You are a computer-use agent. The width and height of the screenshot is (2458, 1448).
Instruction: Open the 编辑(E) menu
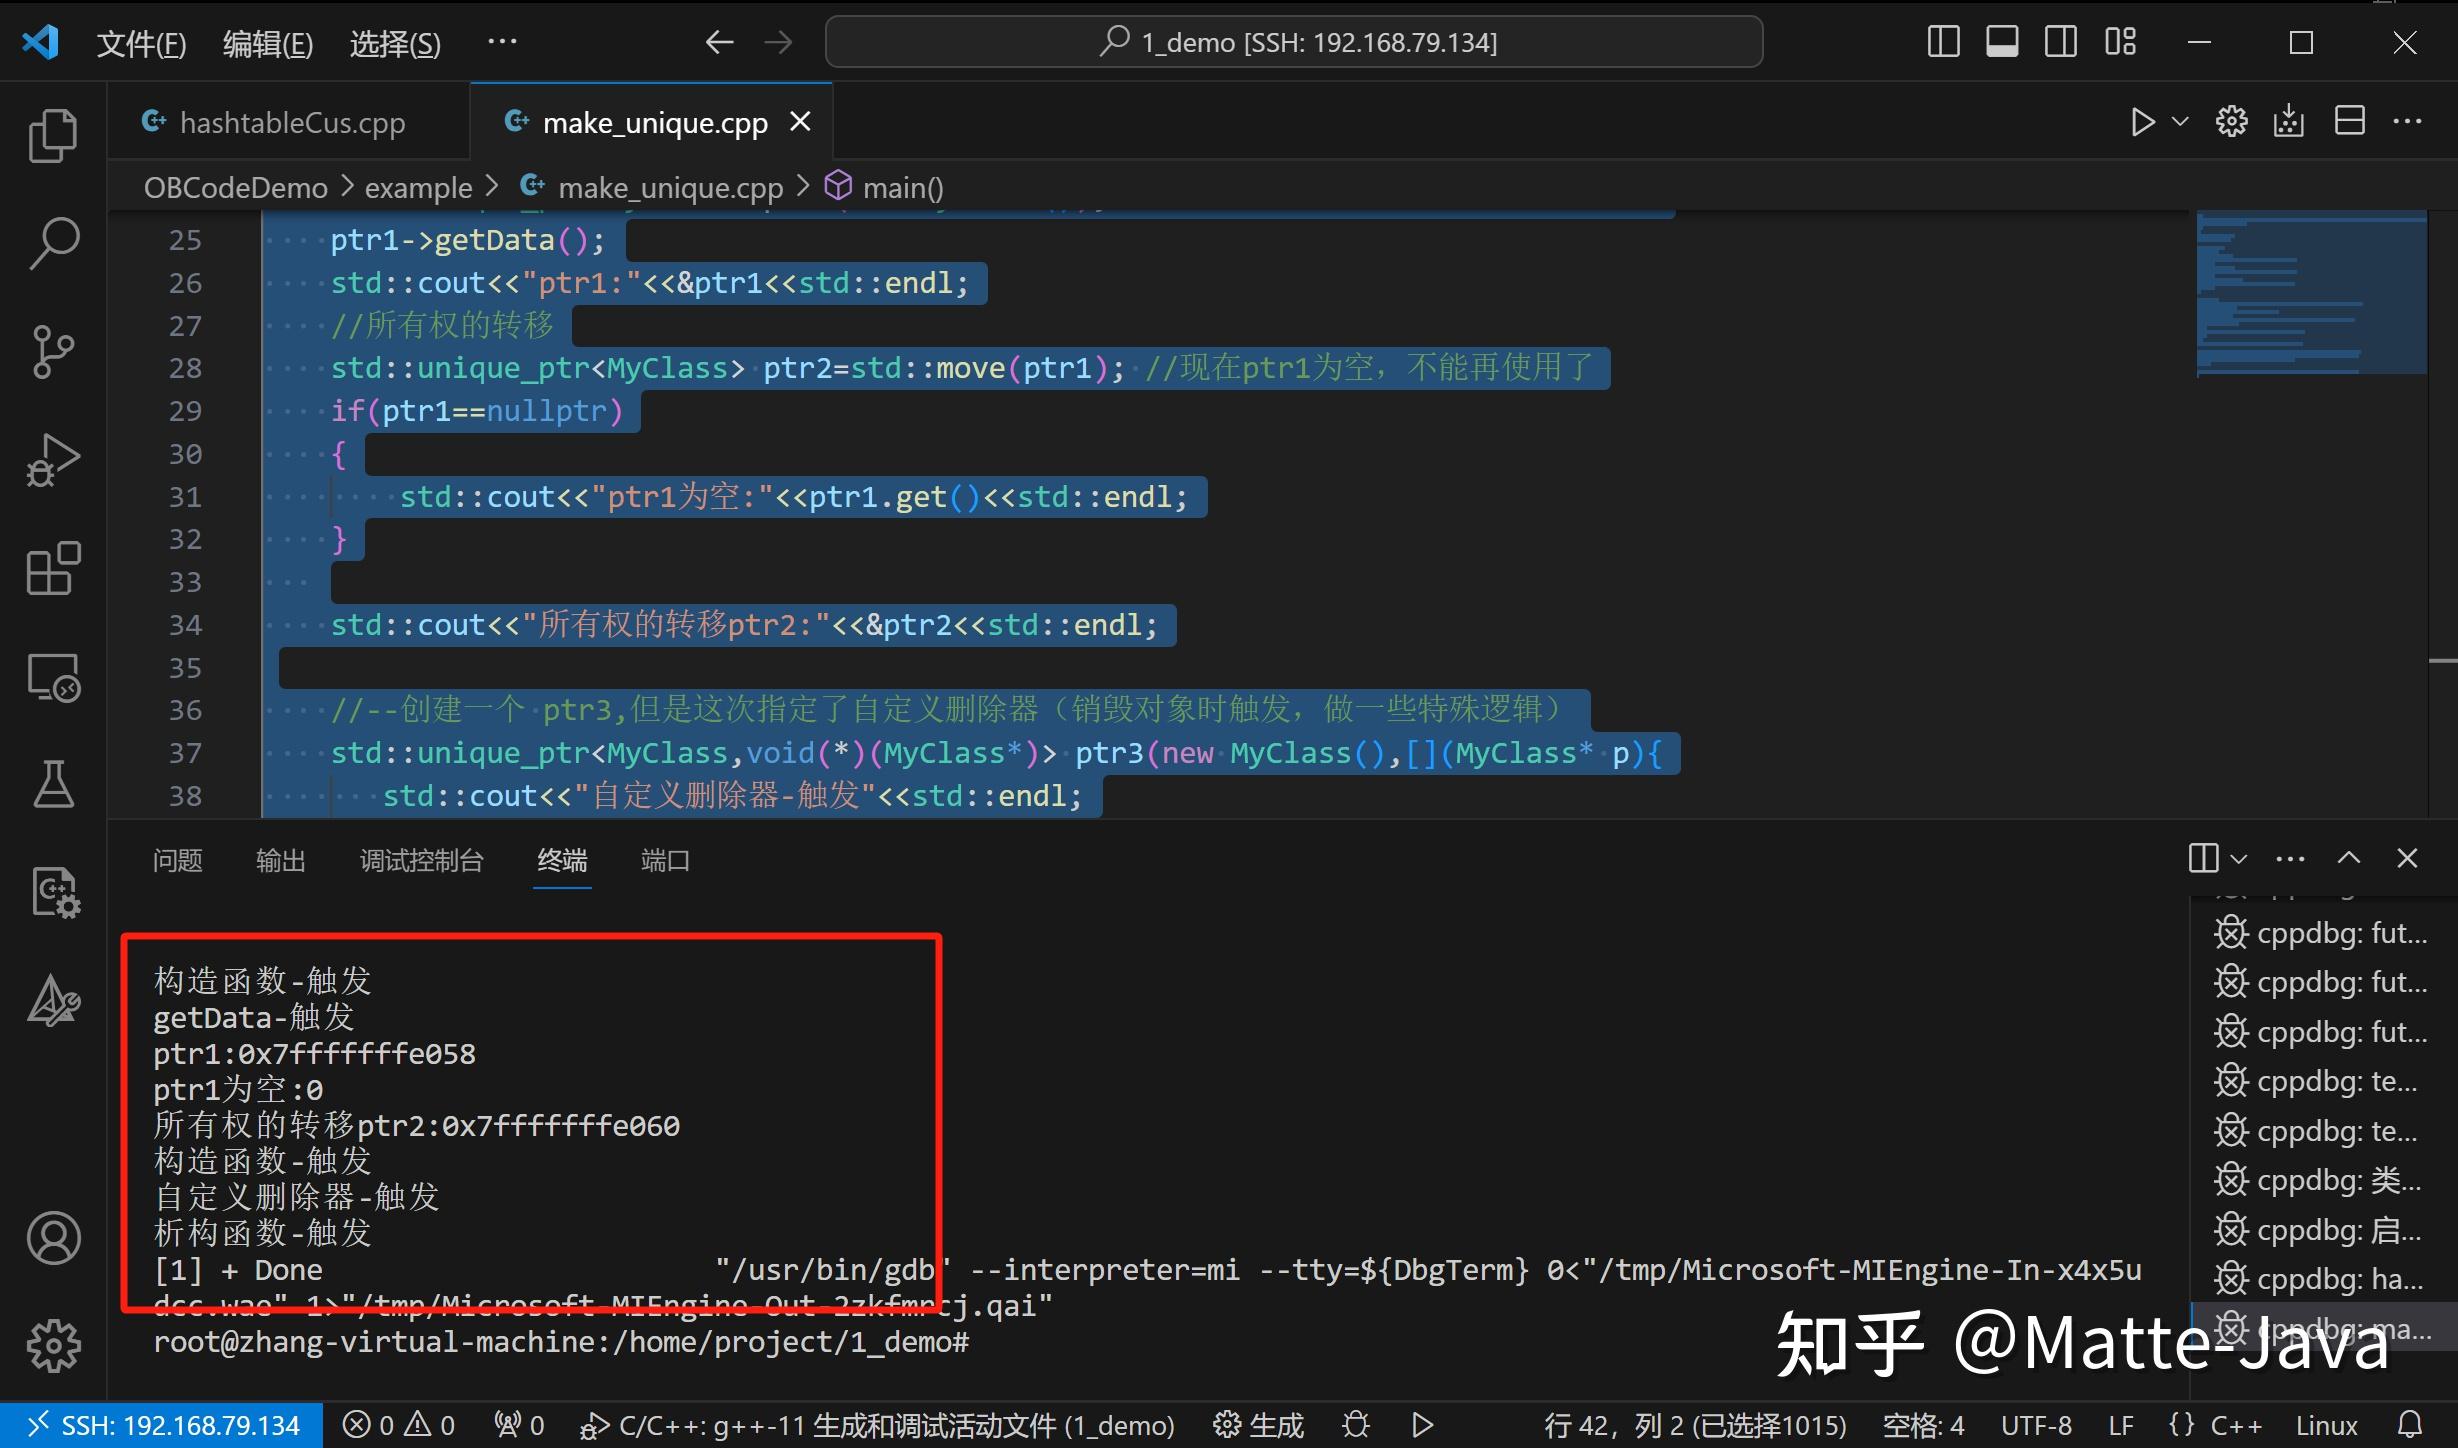(x=266, y=43)
